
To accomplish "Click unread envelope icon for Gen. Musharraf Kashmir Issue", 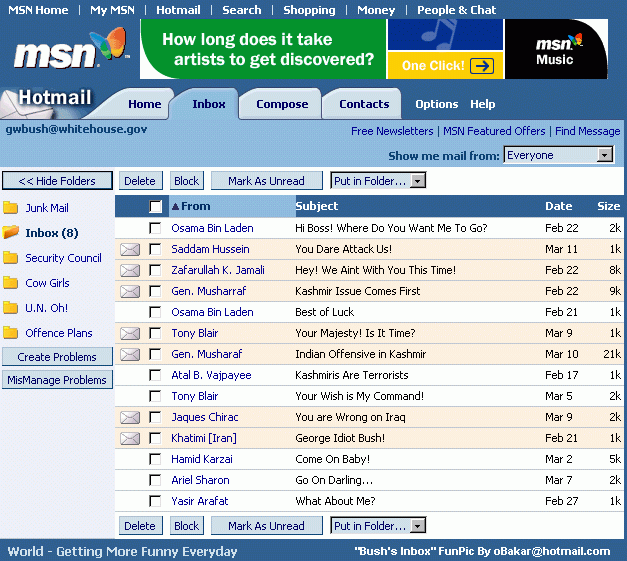I will [x=130, y=291].
